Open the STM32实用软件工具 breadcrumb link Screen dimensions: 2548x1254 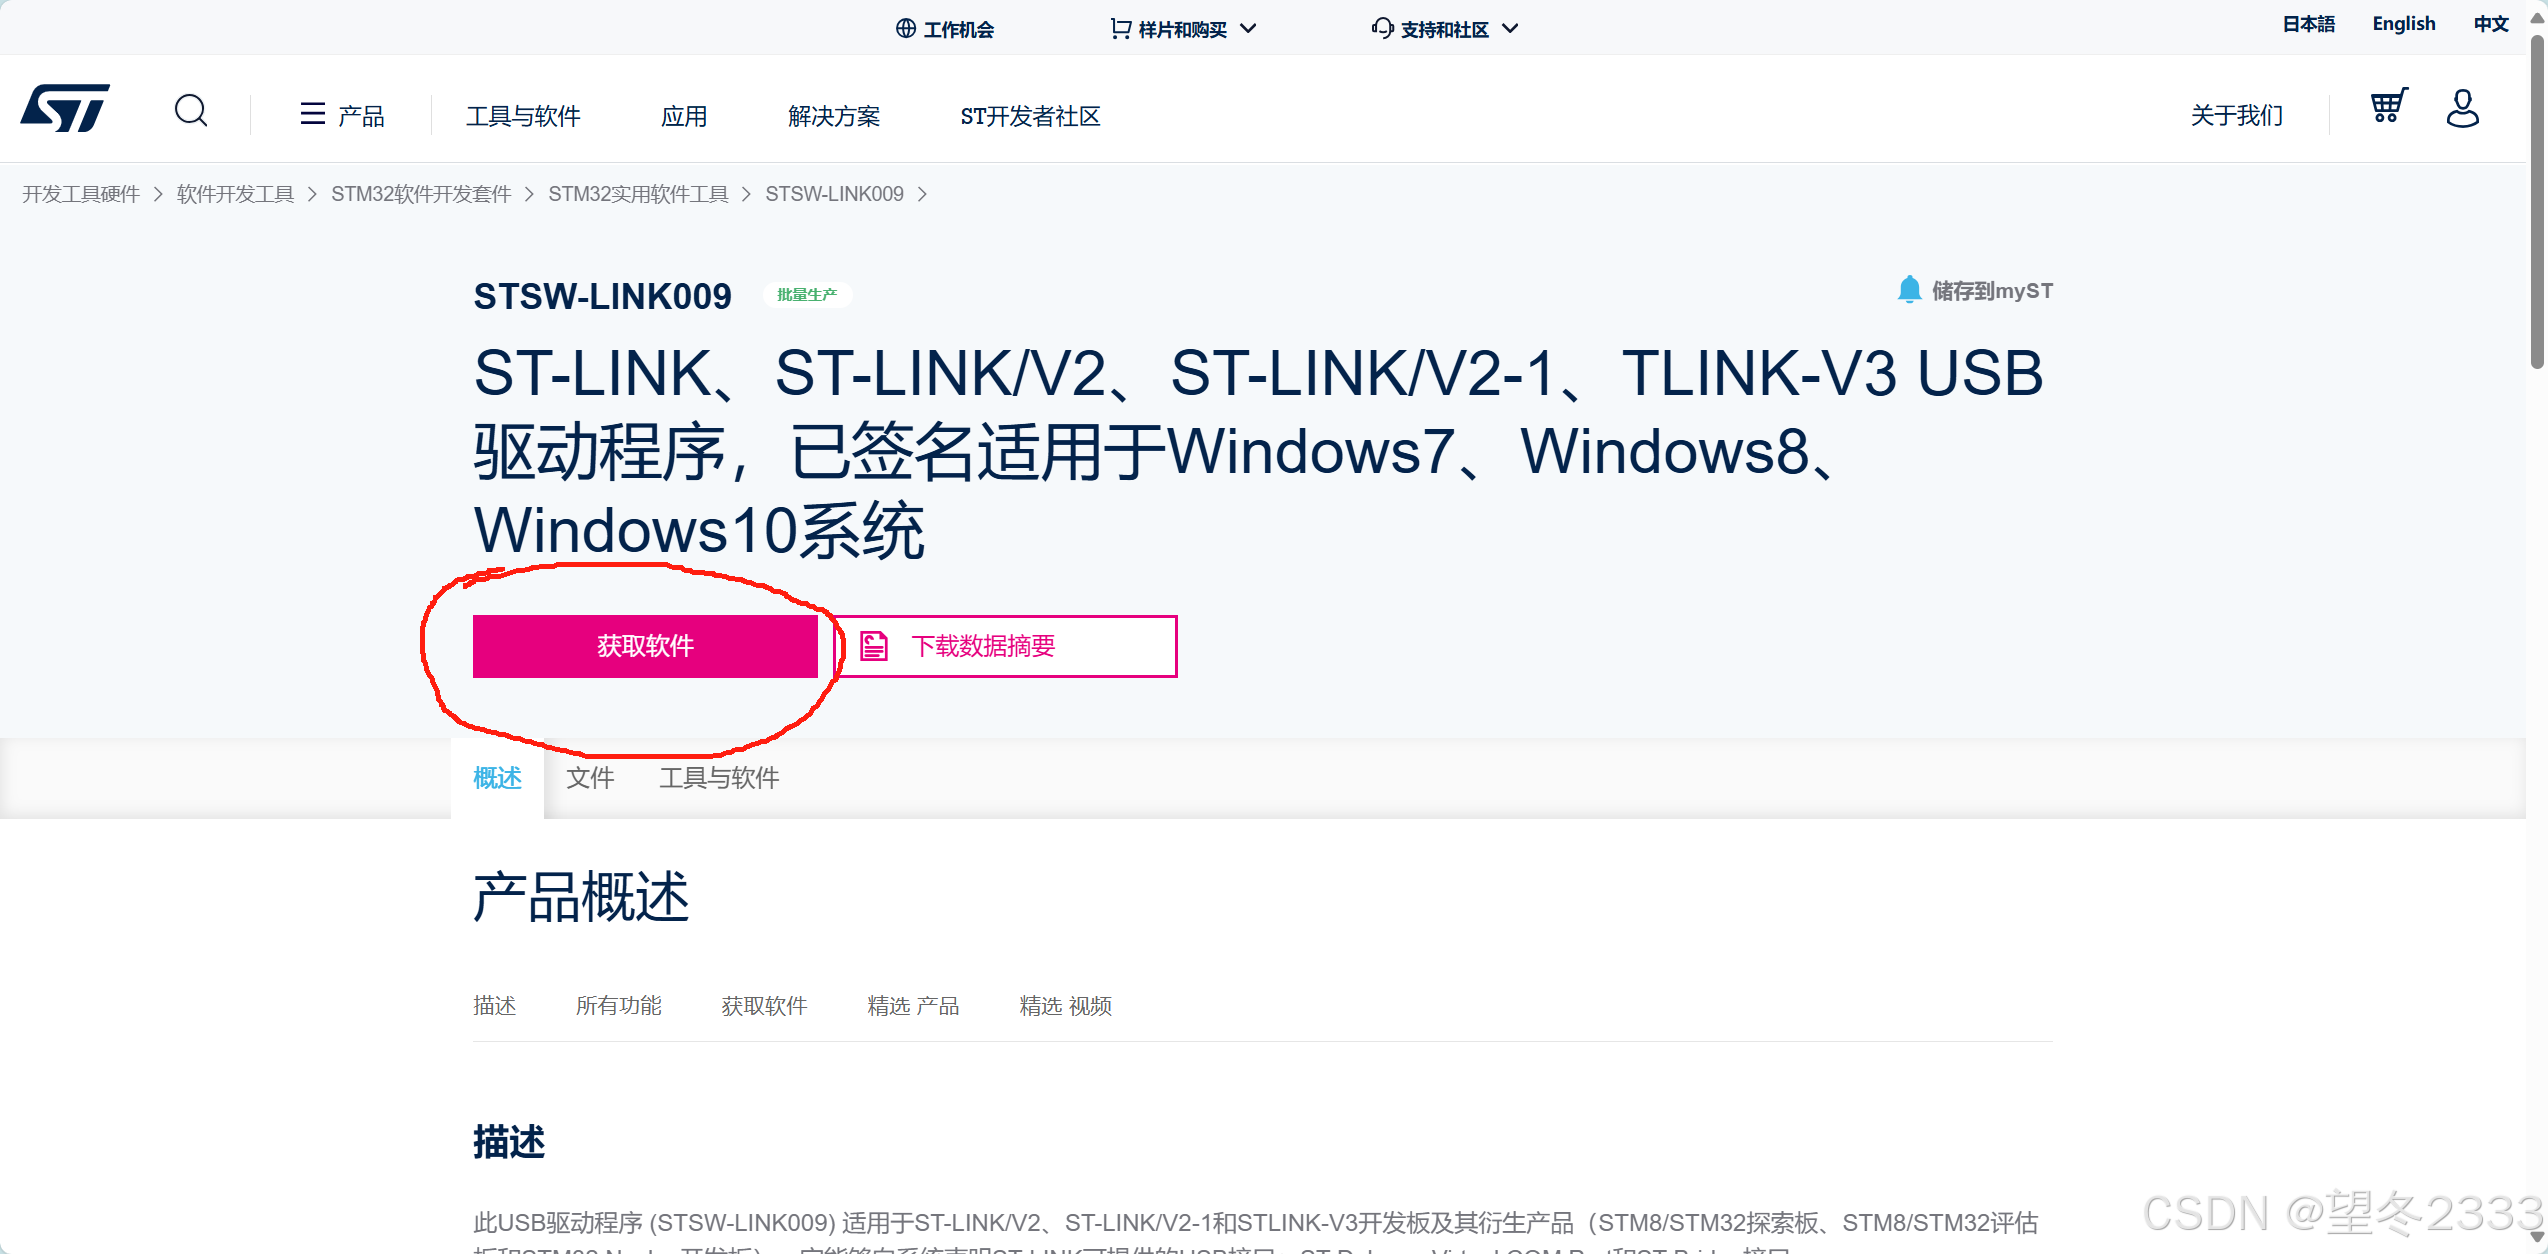click(x=638, y=194)
